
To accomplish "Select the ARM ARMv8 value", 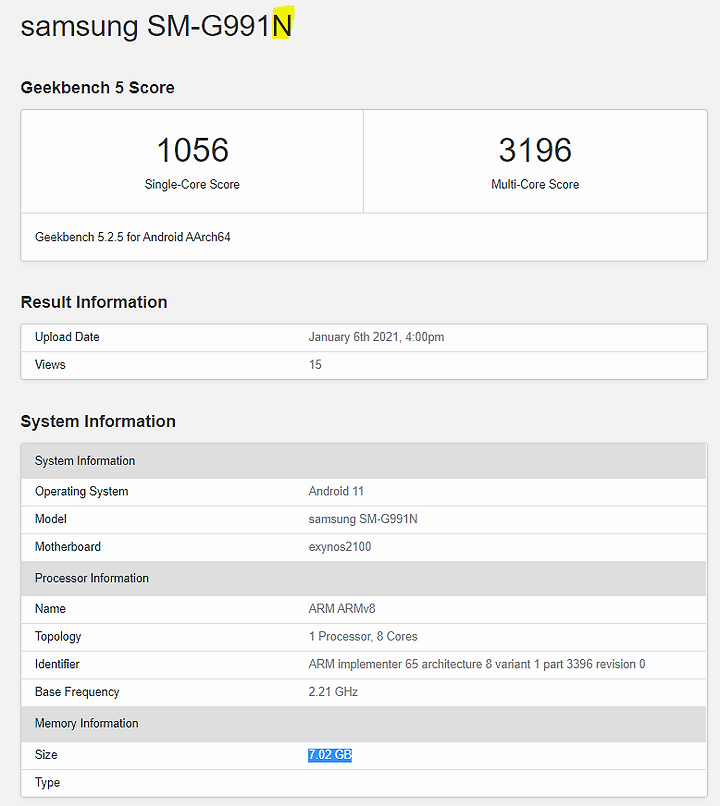I will (342, 609).
